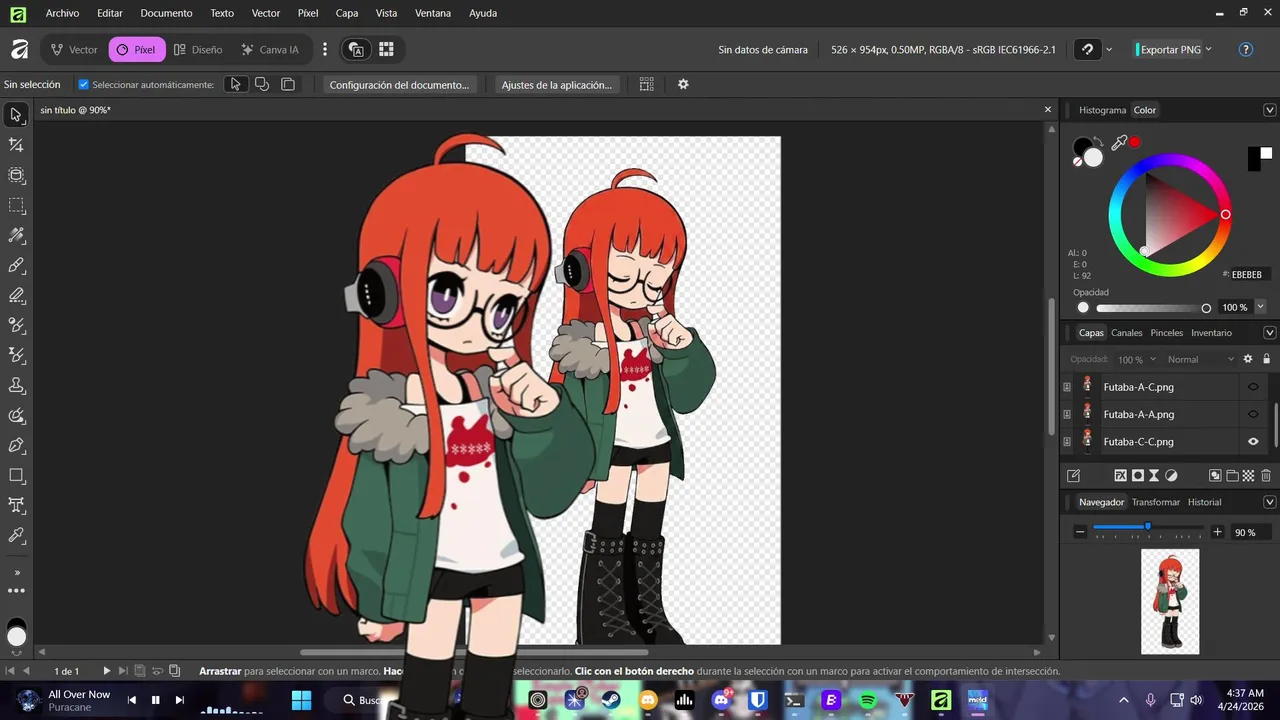Choose the Rectangular Marquee tool
This screenshot has height=720, width=1280.
pos(16,205)
